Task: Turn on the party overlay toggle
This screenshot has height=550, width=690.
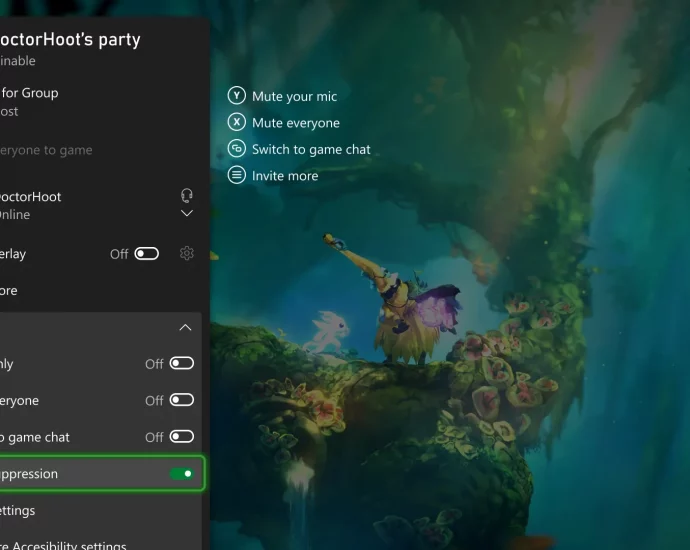Action: click(x=147, y=254)
